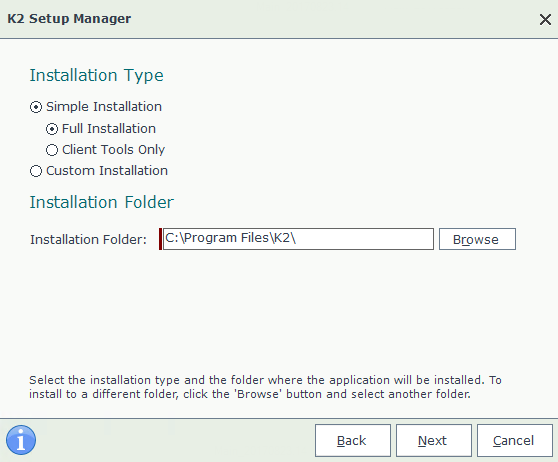Viewport: 558px width, 462px height.
Task: Click the Installation Folder path field
Action: pos(298,239)
